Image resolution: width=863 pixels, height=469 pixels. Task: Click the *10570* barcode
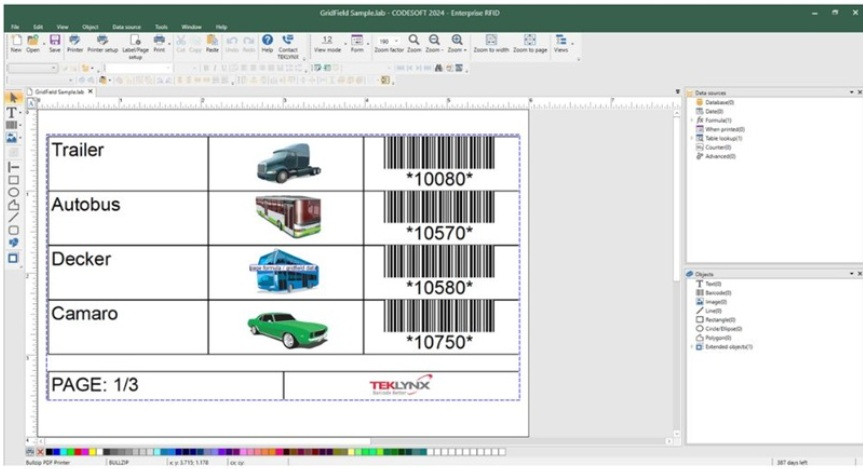[x=439, y=216]
